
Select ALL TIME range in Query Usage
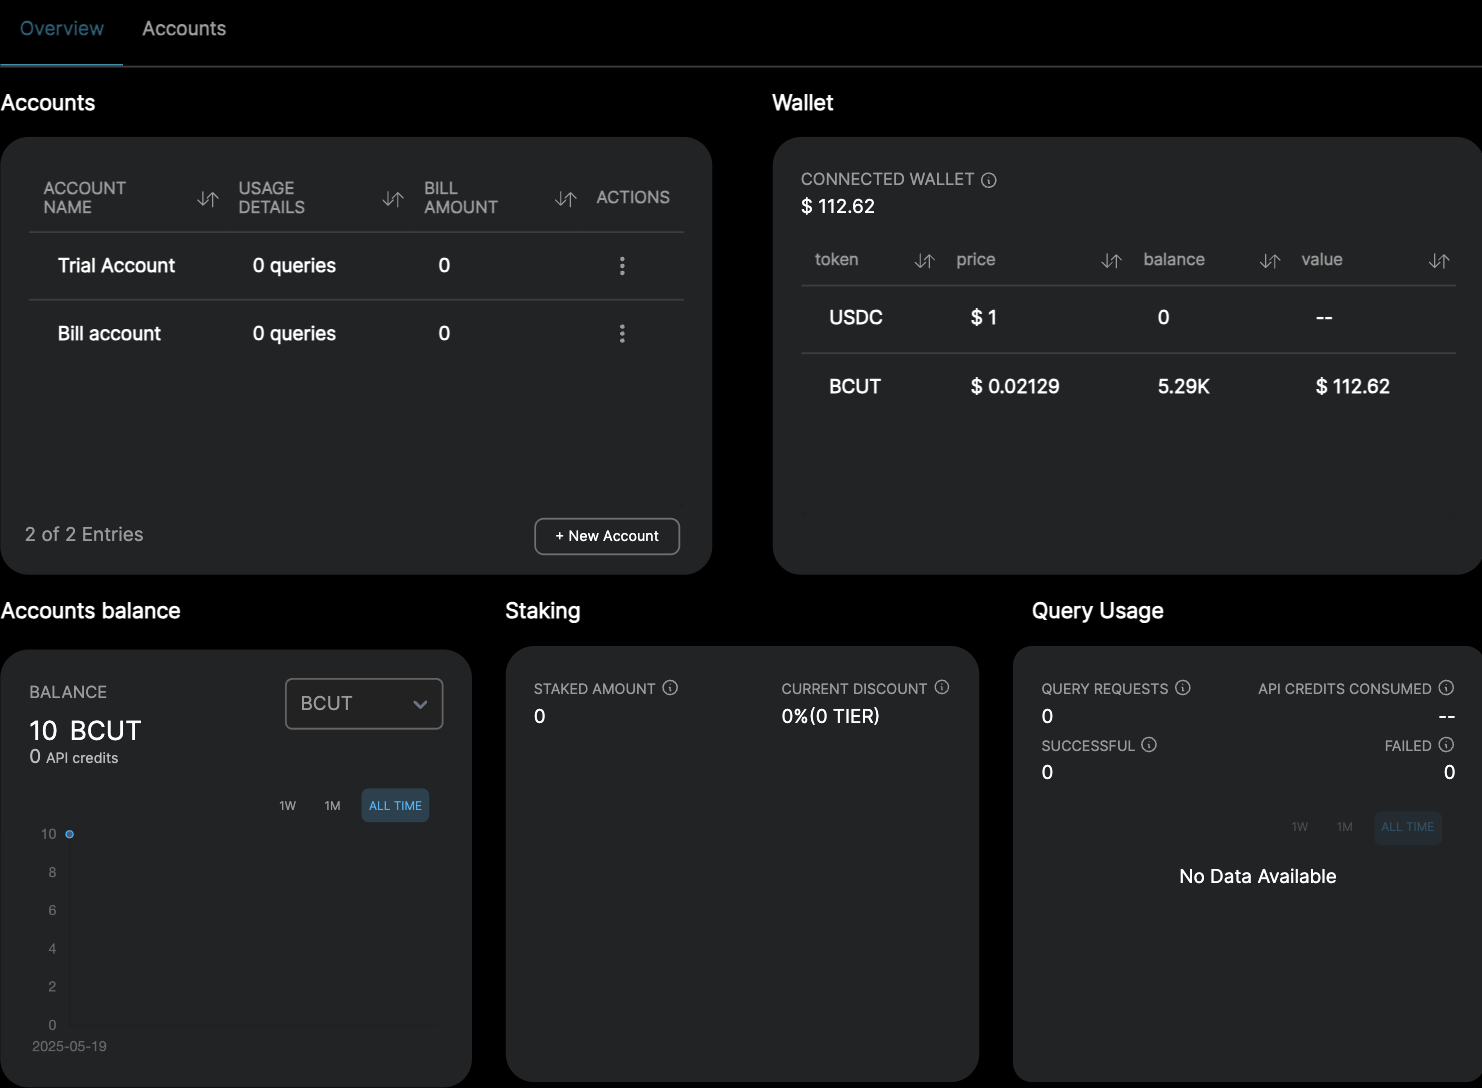click(x=1407, y=827)
